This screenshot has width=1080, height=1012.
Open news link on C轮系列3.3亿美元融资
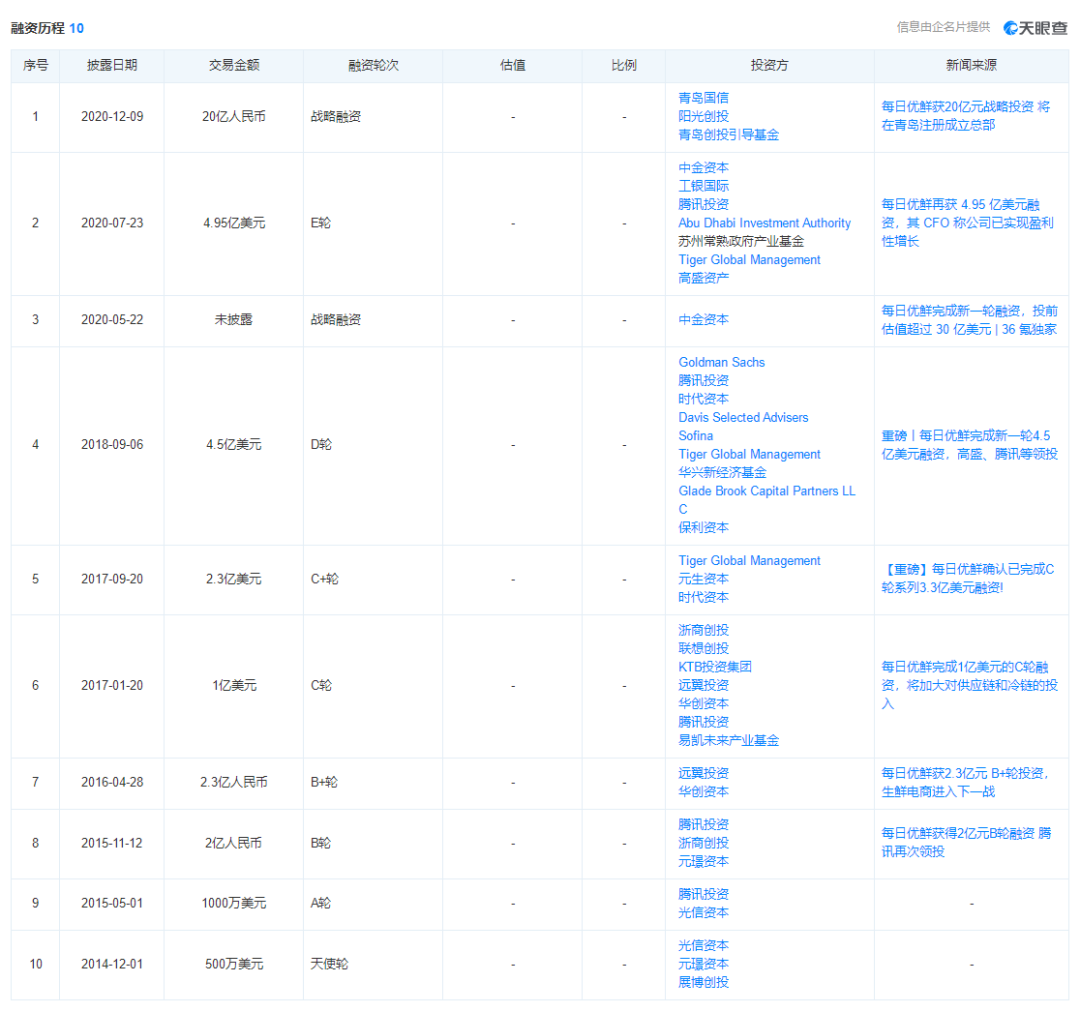point(968,579)
